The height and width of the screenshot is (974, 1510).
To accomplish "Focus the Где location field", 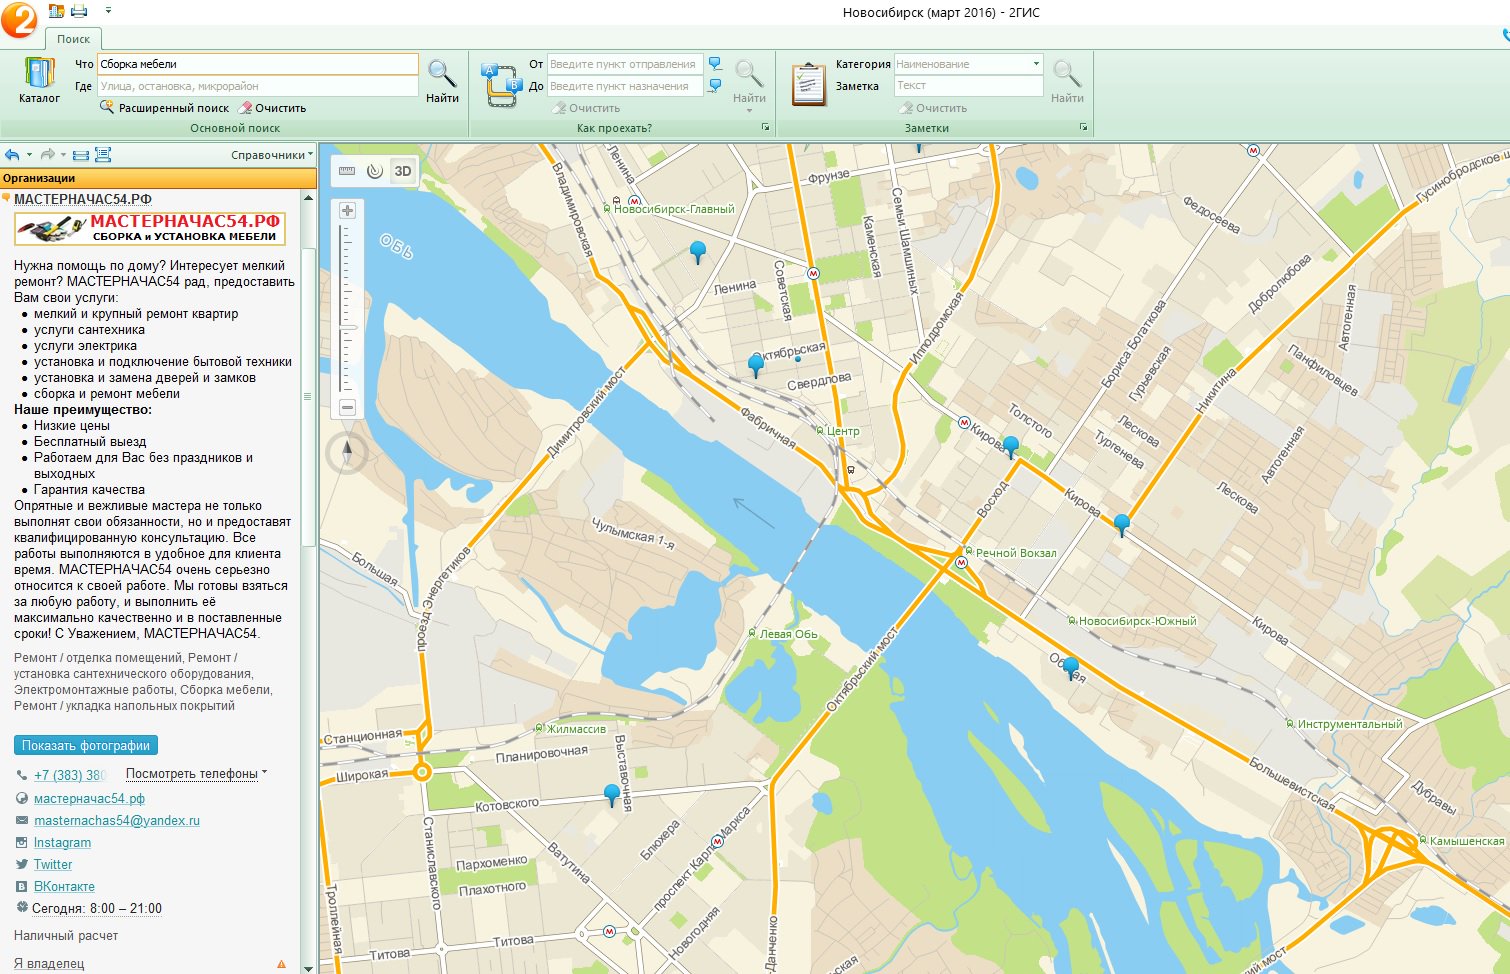I will coord(258,86).
